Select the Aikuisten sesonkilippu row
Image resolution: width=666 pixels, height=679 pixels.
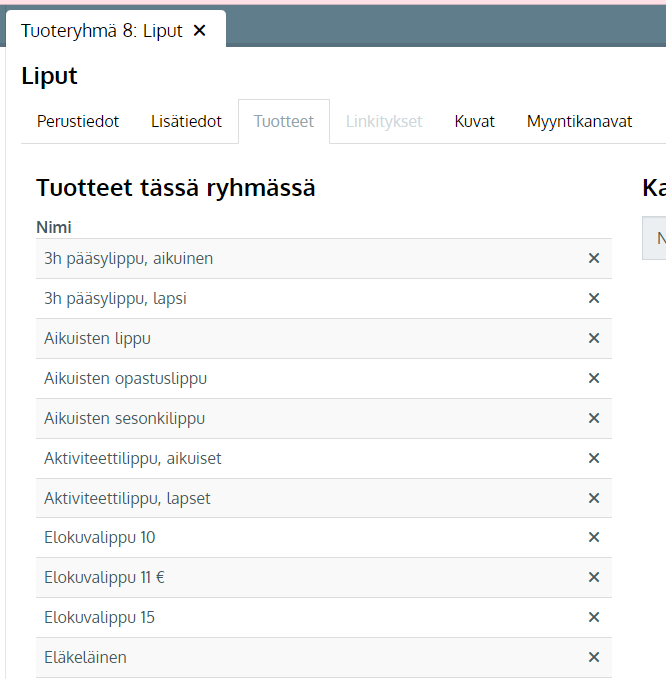(324, 418)
